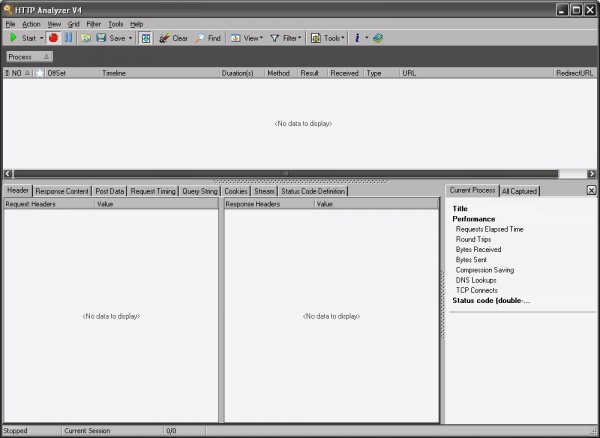Open the File menu

point(10,24)
